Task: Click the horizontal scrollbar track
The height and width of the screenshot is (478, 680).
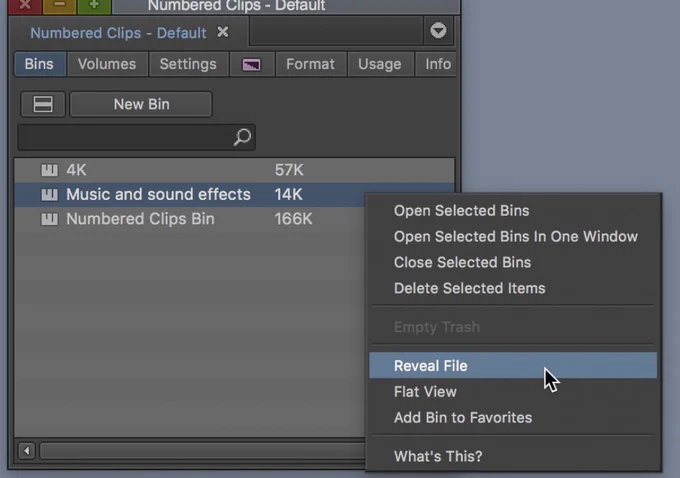Action: pos(202,451)
